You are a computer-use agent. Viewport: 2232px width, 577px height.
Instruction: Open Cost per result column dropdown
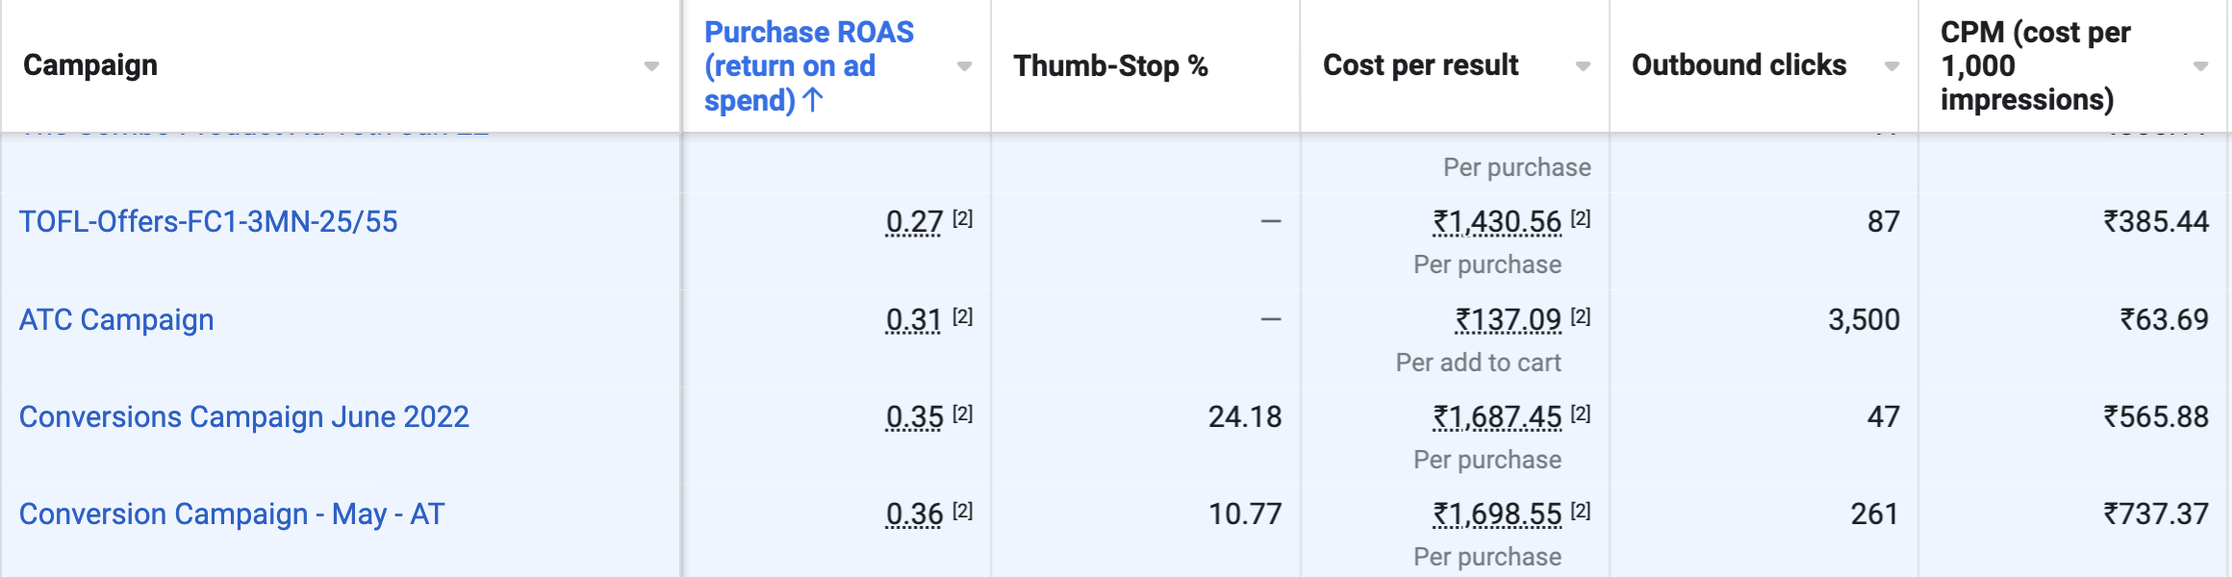click(x=1583, y=67)
